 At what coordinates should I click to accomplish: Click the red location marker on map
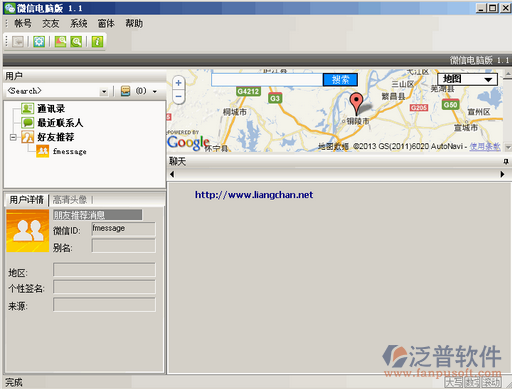point(356,103)
